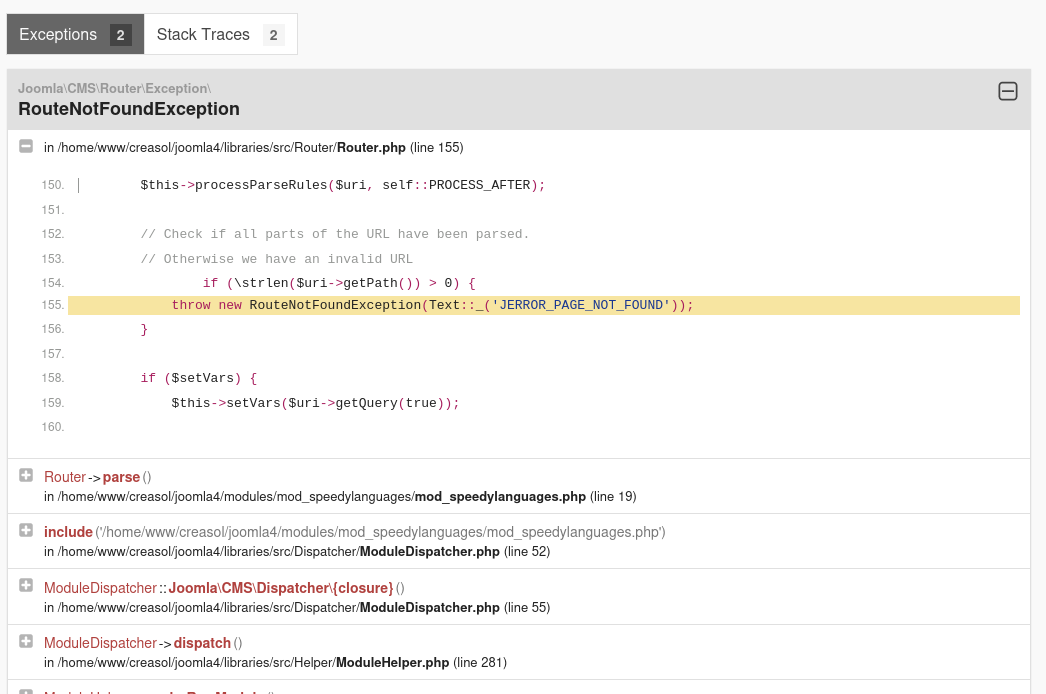Expand the Router->parse() trace row

26,476
